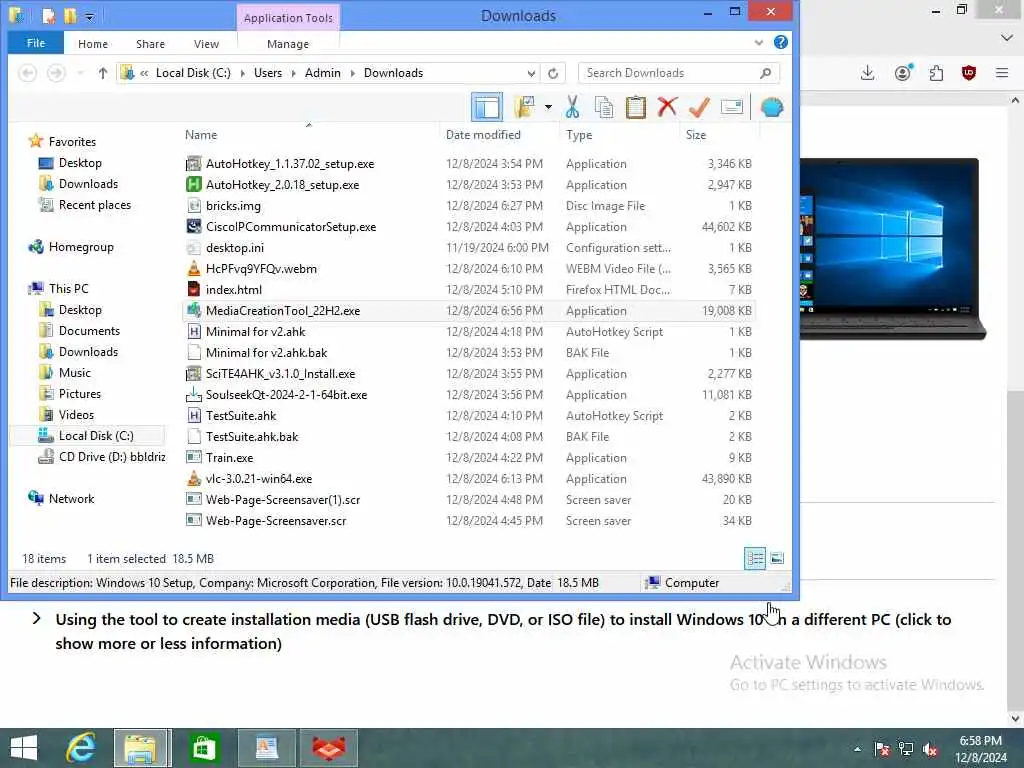Open the Manage ribbon tab
Viewport: 1024px width, 768px height.
click(288, 44)
